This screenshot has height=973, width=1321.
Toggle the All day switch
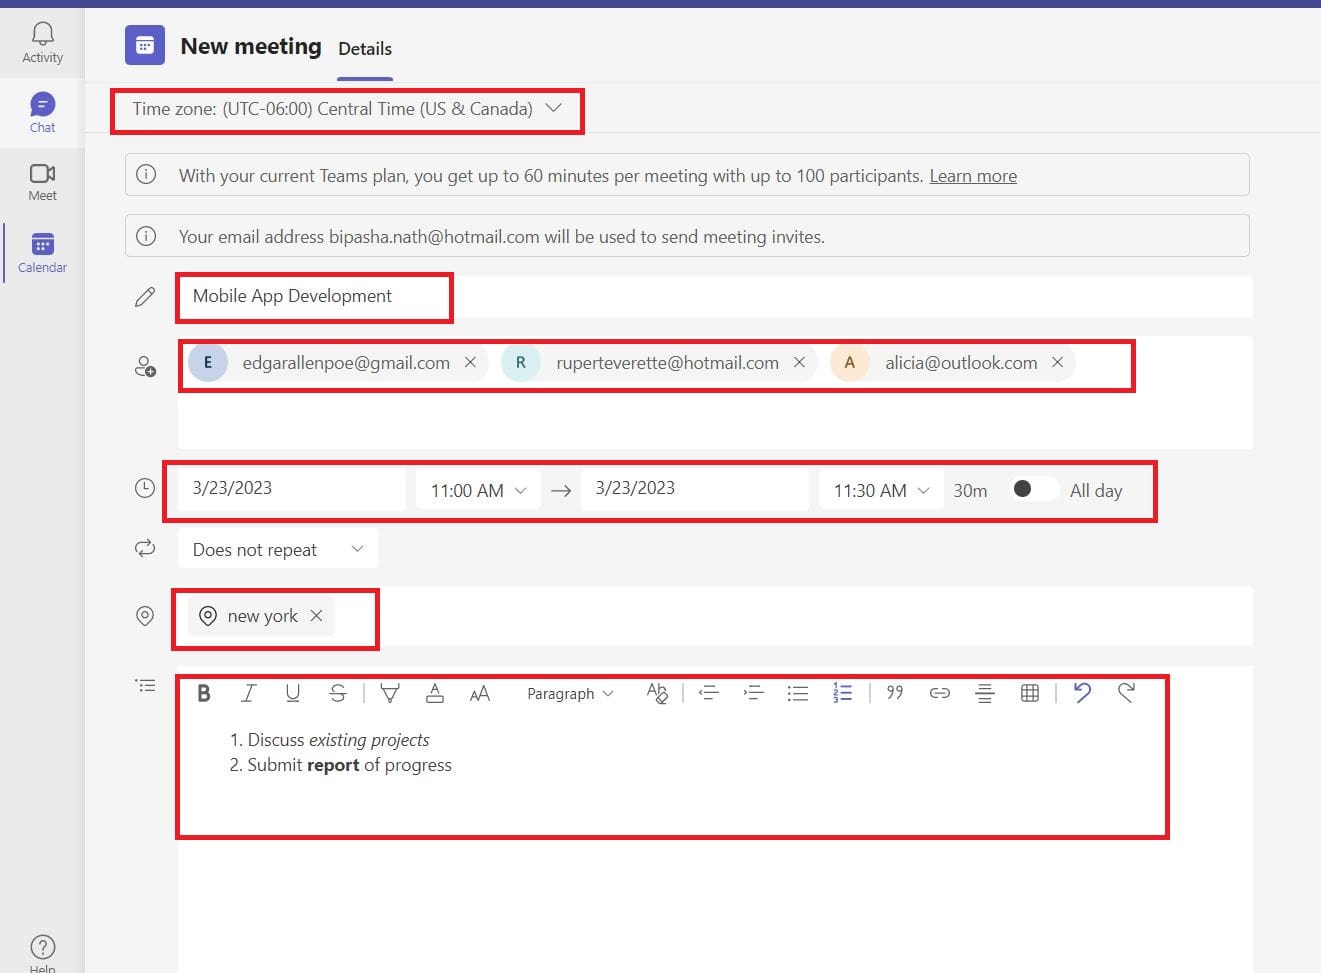[1032, 489]
